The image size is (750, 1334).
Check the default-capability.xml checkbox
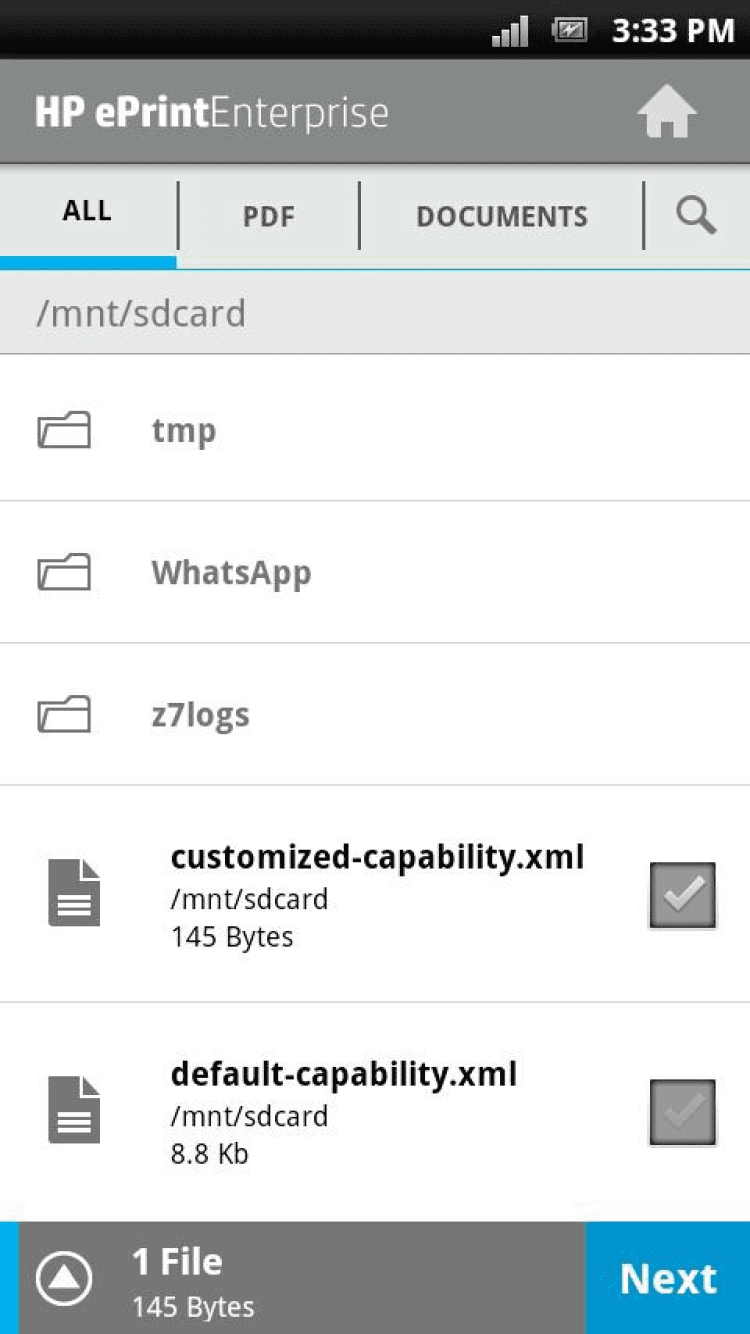(x=682, y=1111)
